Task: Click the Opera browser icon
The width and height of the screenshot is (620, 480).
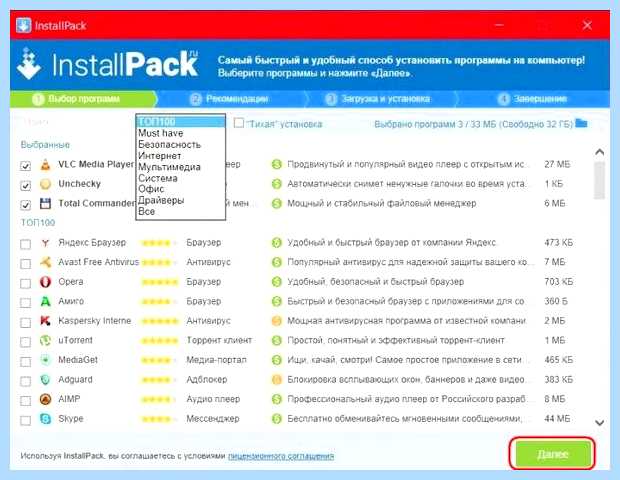Action: pyautogui.click(x=45, y=282)
